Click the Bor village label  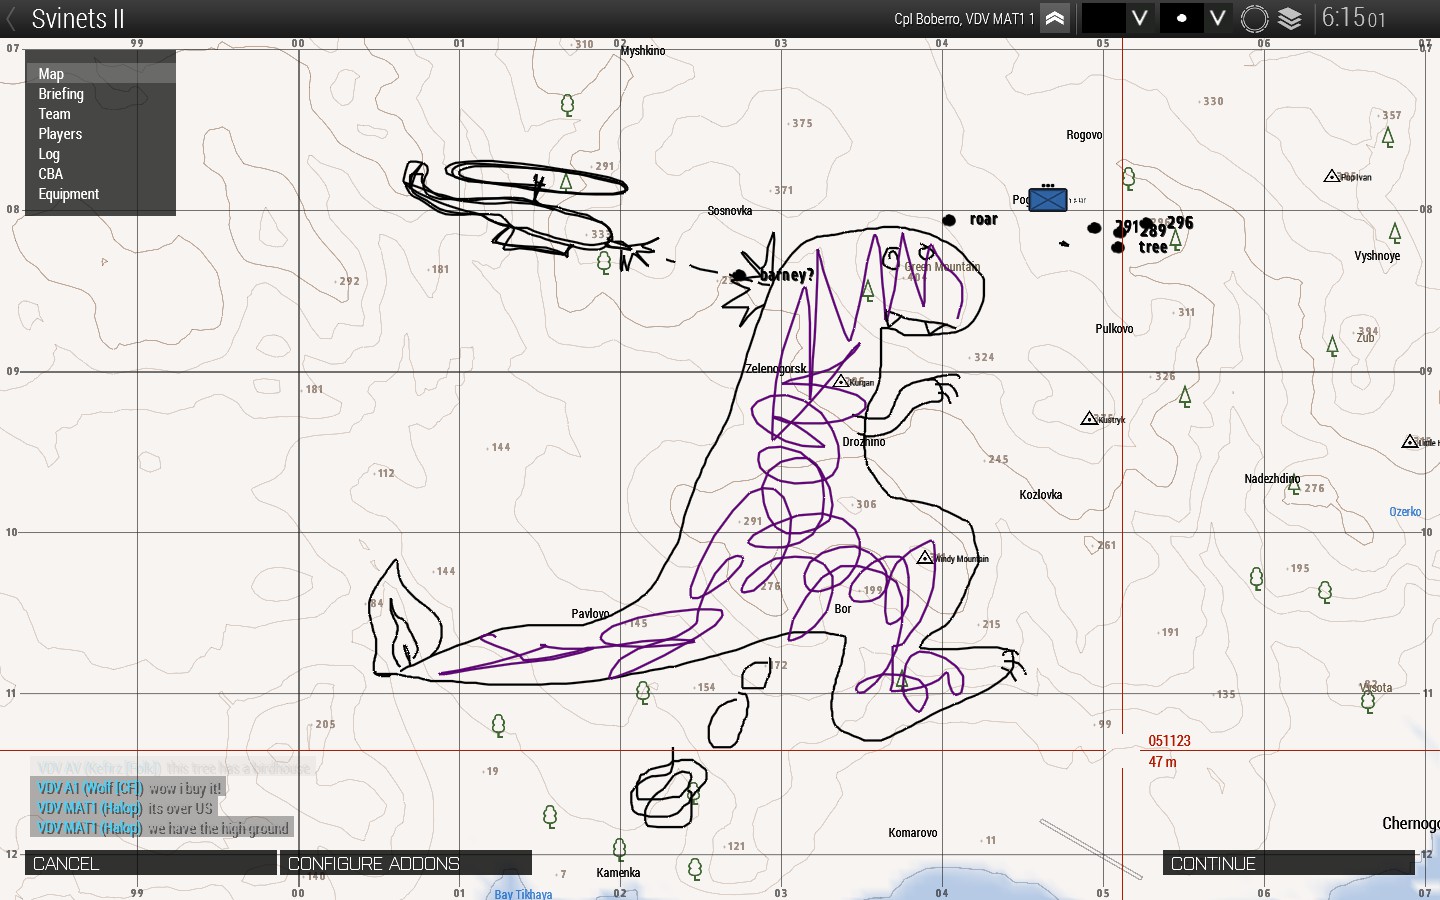point(843,609)
